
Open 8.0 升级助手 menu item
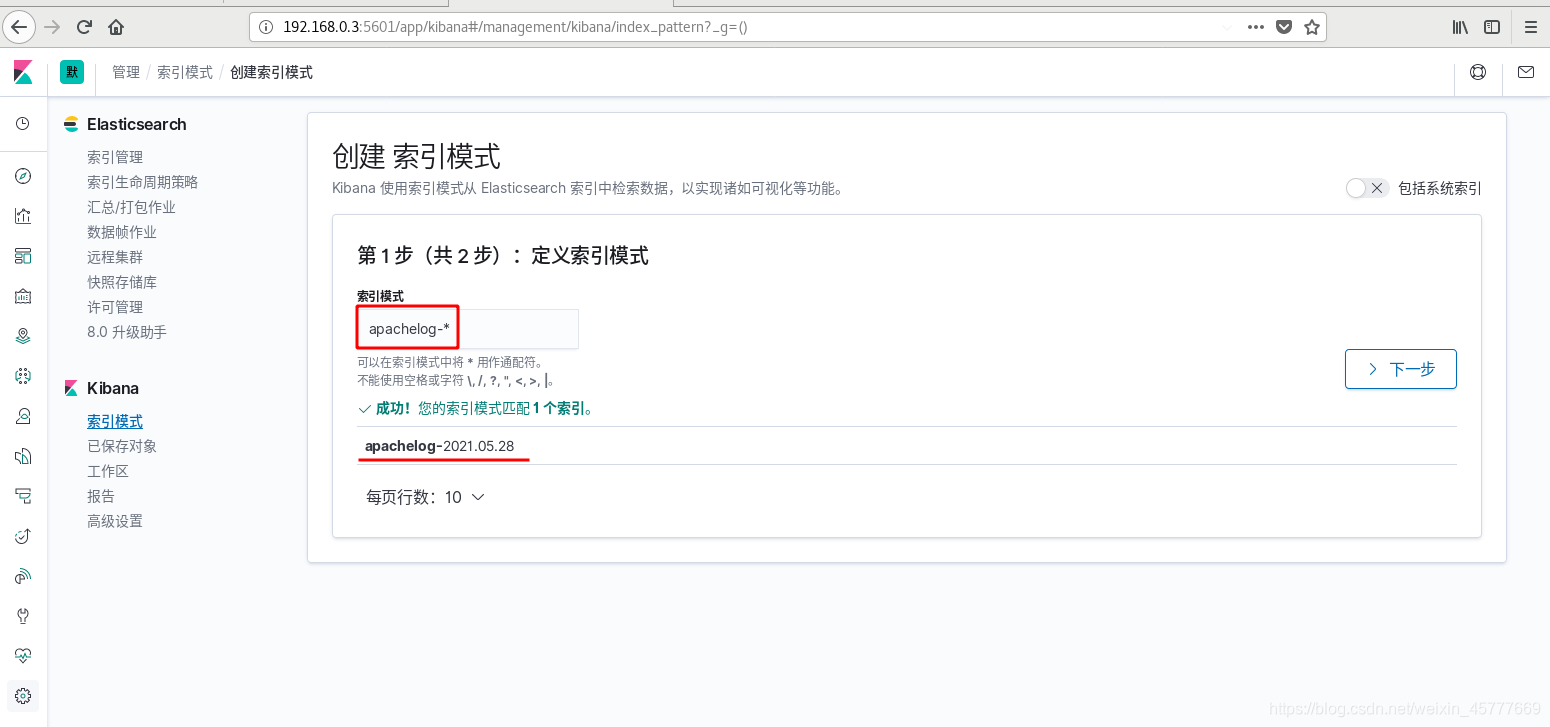coord(127,332)
